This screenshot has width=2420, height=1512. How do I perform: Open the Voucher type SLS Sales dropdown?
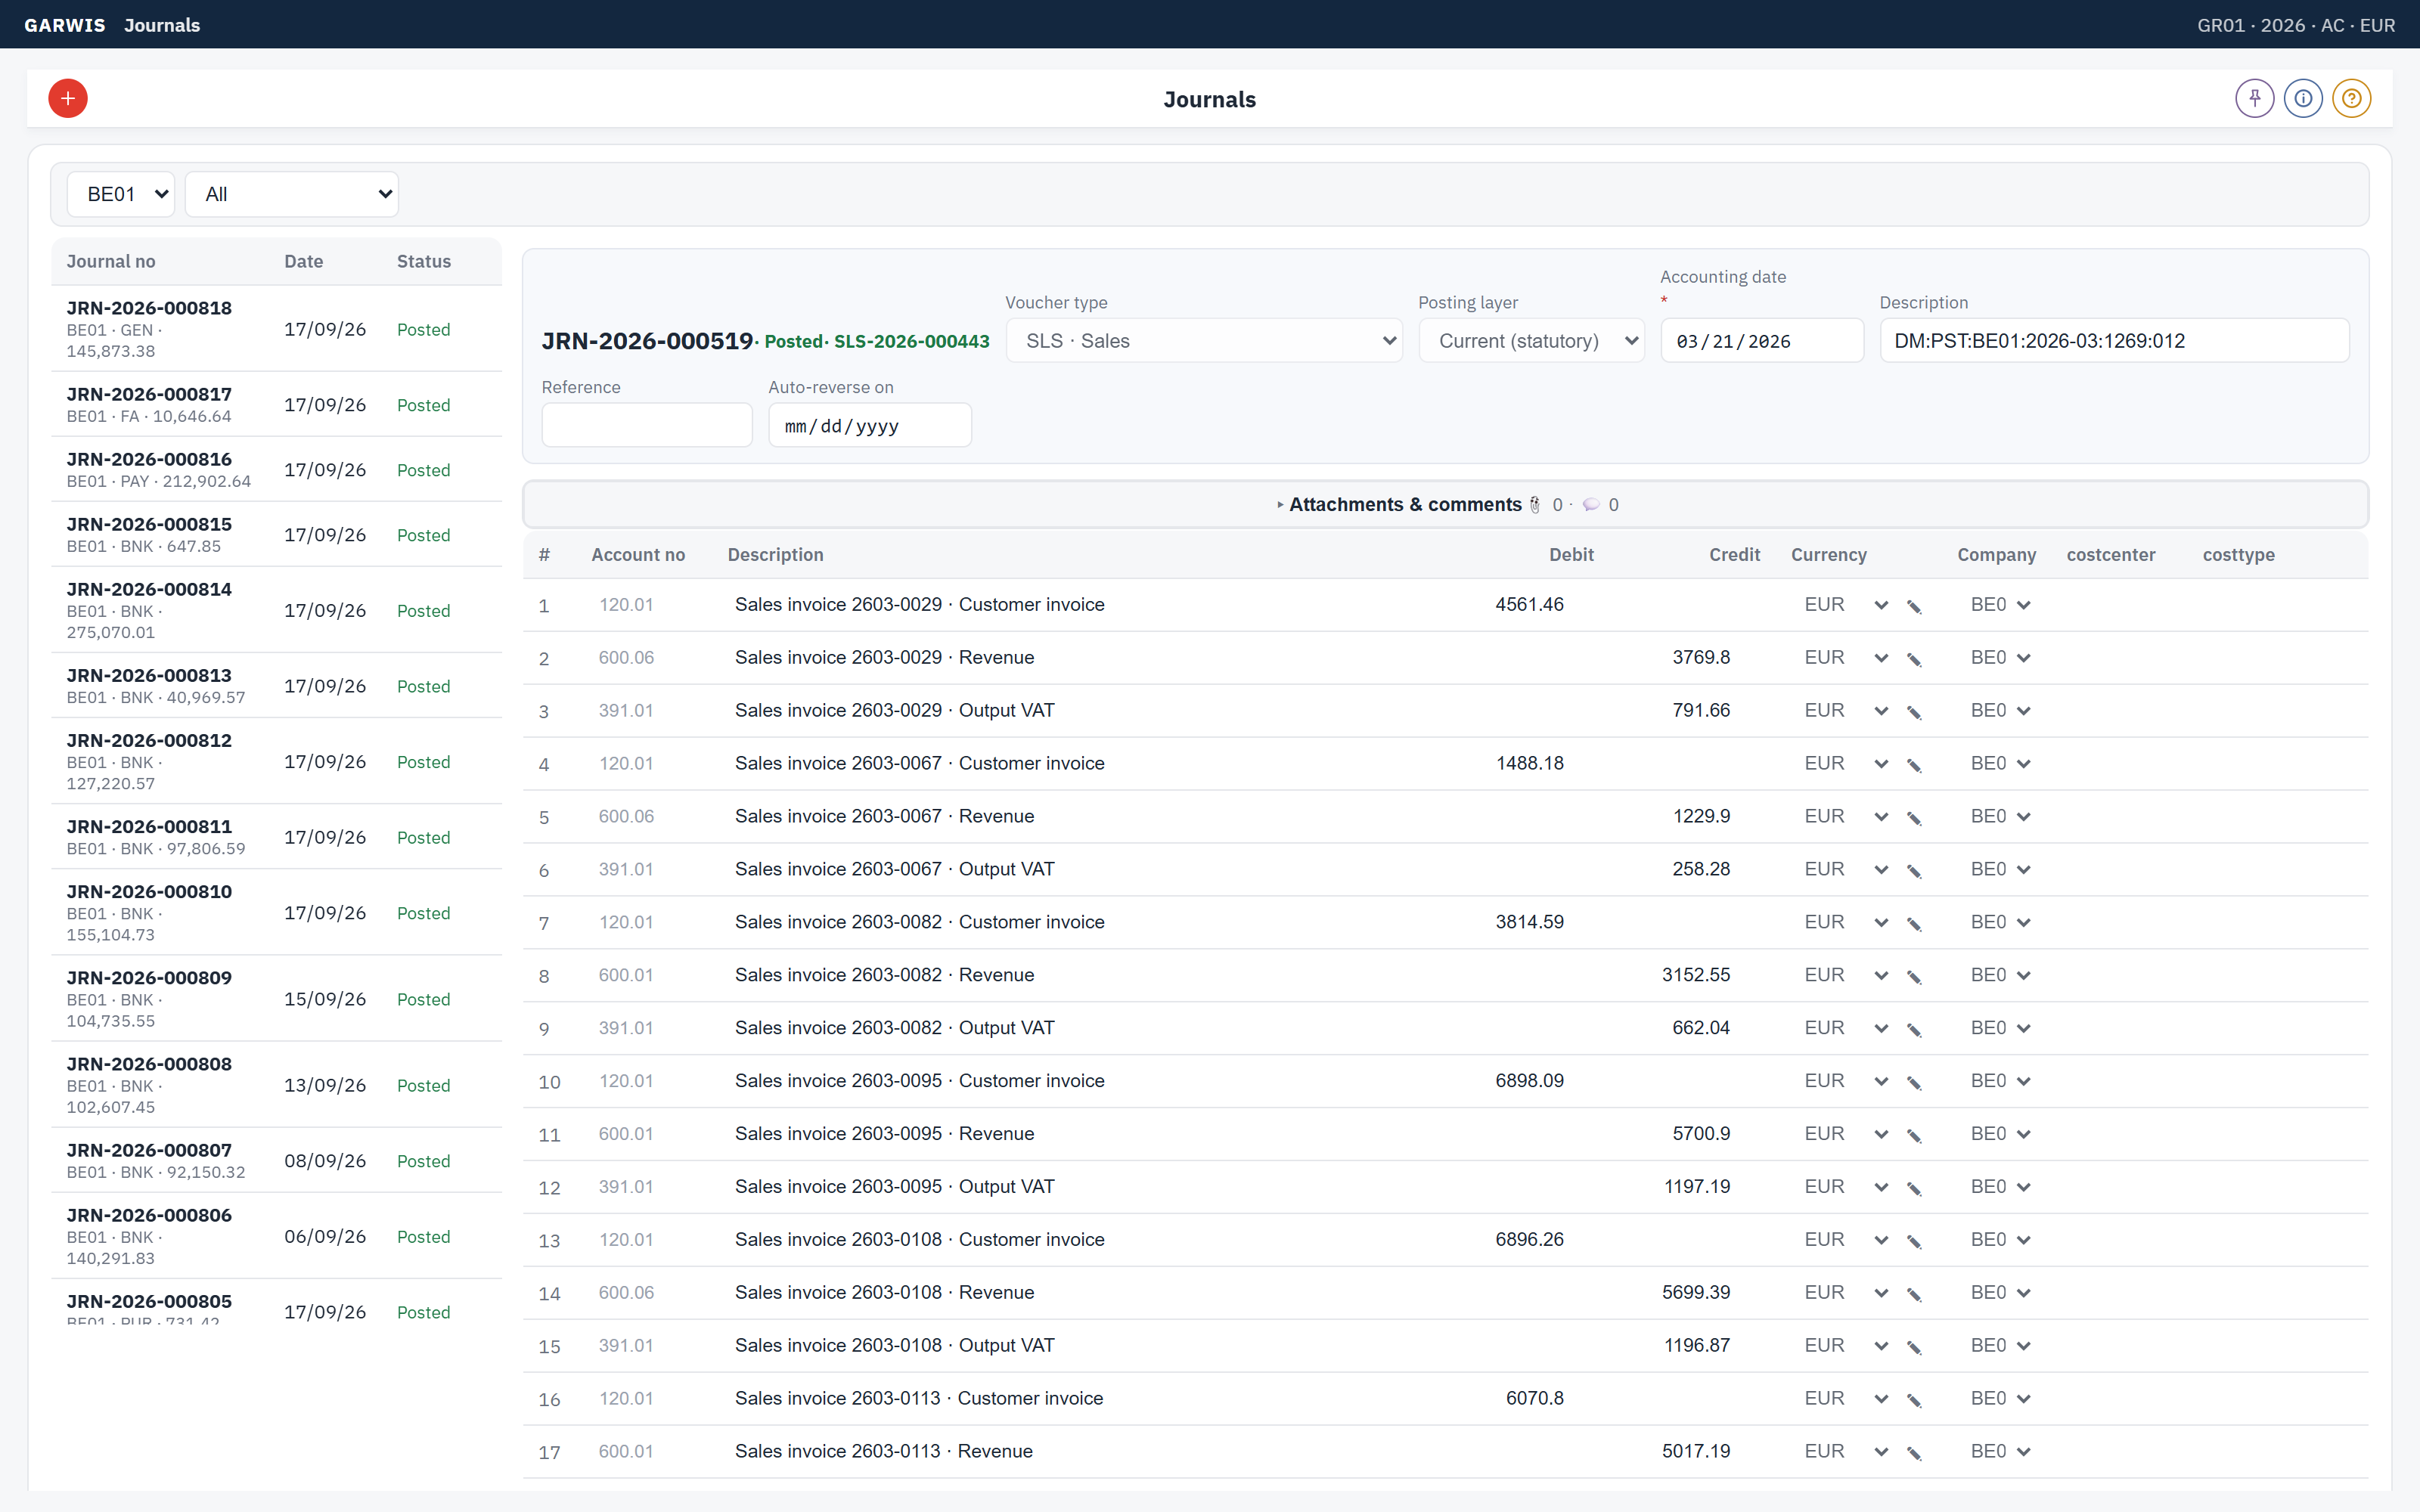coord(1204,341)
